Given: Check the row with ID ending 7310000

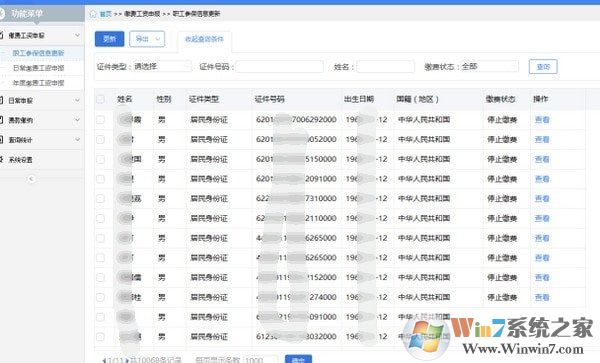Looking at the screenshot, I should click(100, 199).
